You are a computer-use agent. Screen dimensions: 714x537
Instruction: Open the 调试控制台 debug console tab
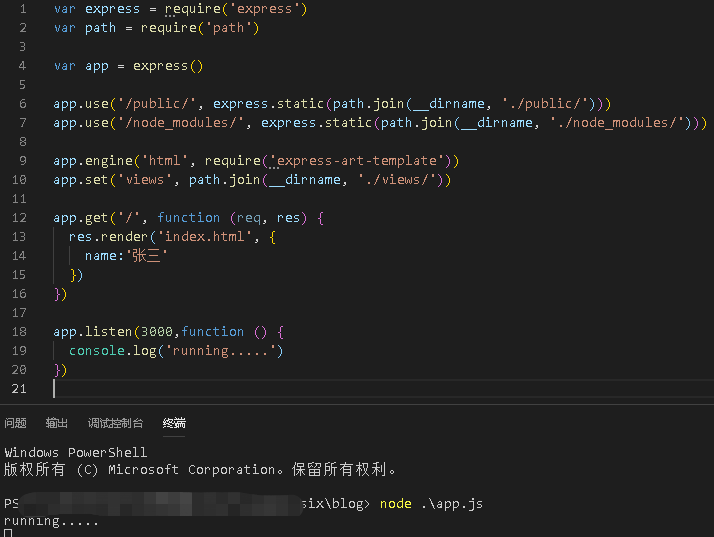115,423
